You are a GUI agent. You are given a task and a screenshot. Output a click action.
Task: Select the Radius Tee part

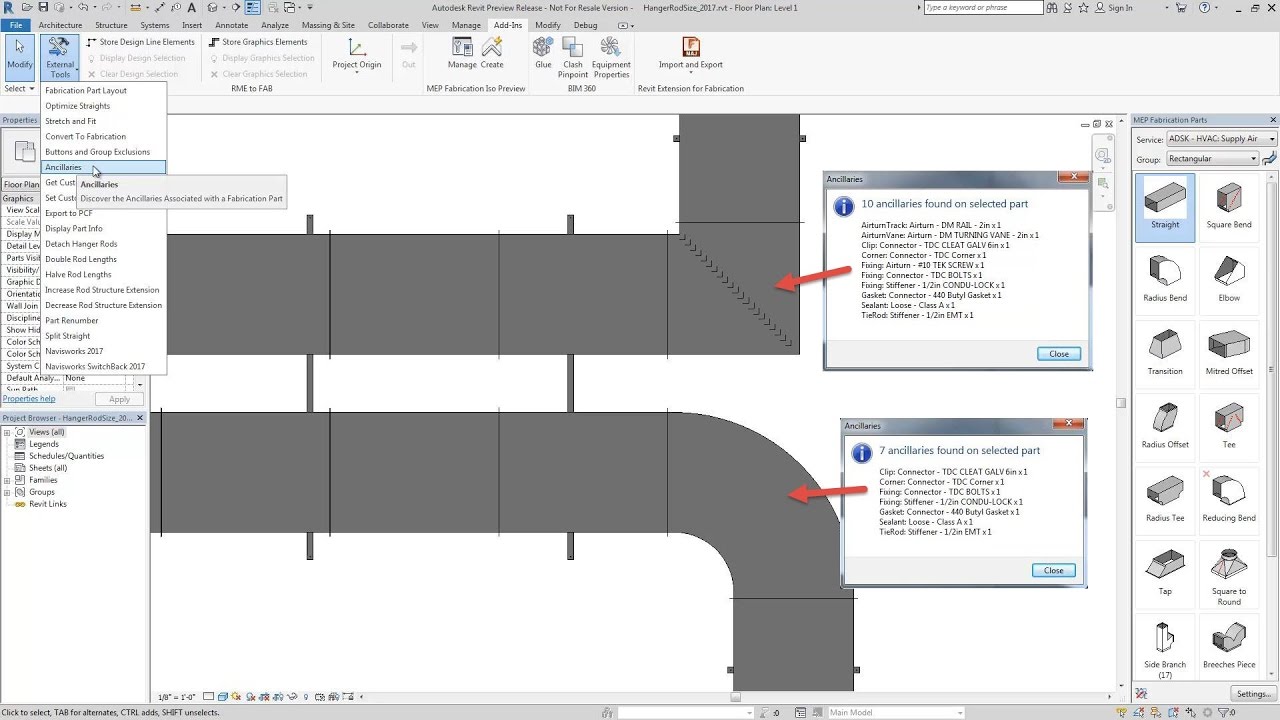click(x=1165, y=500)
